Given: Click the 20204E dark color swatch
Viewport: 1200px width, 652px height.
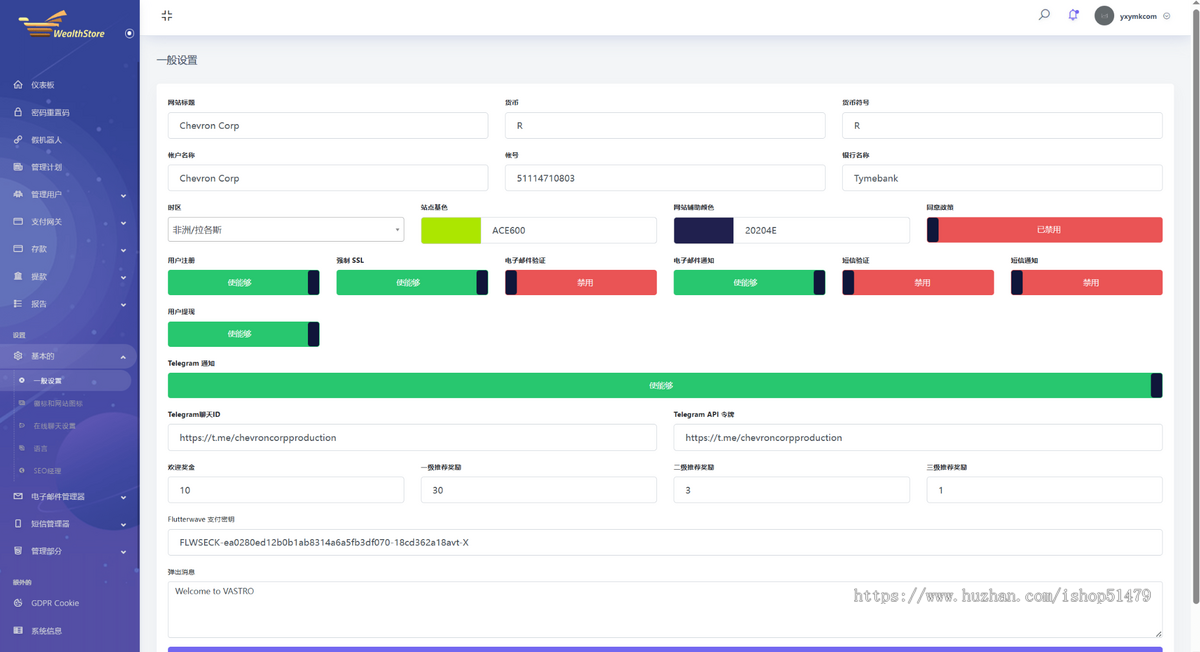Looking at the screenshot, I should [704, 230].
